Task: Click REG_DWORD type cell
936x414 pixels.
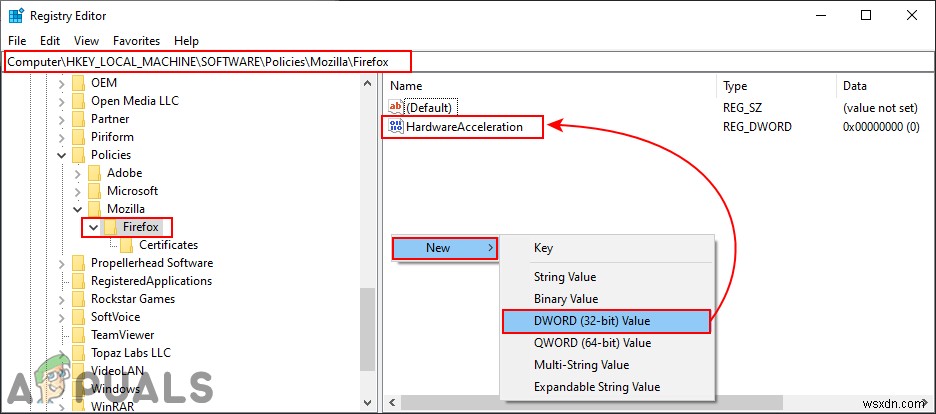Action: tap(757, 126)
